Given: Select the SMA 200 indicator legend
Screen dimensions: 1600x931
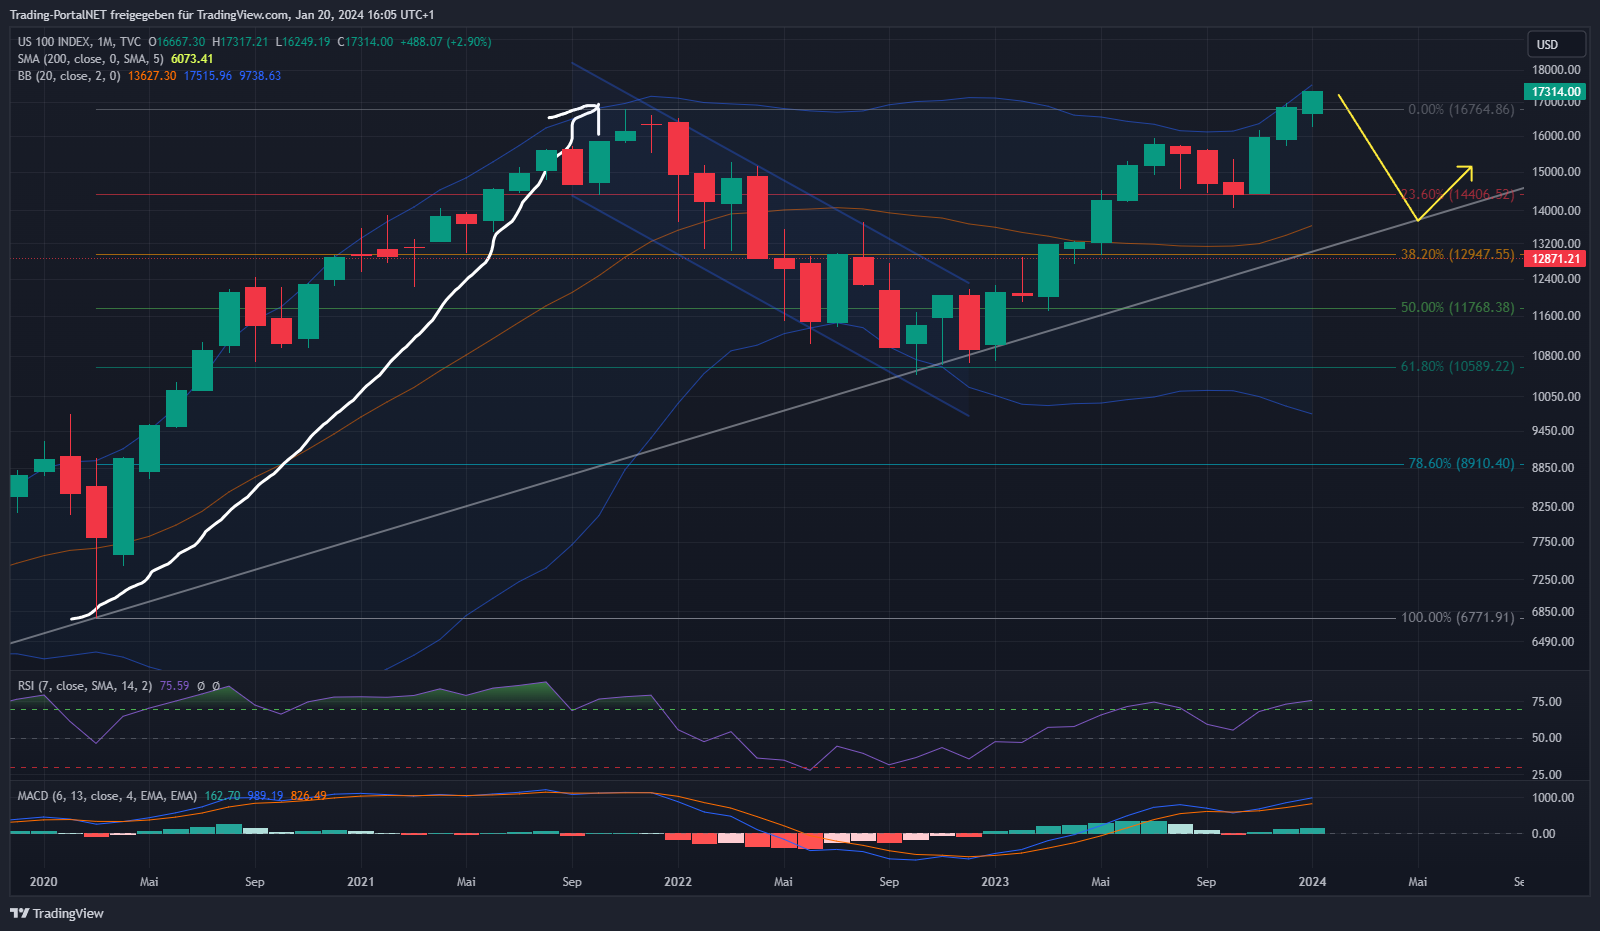Looking at the screenshot, I should [x=90, y=59].
